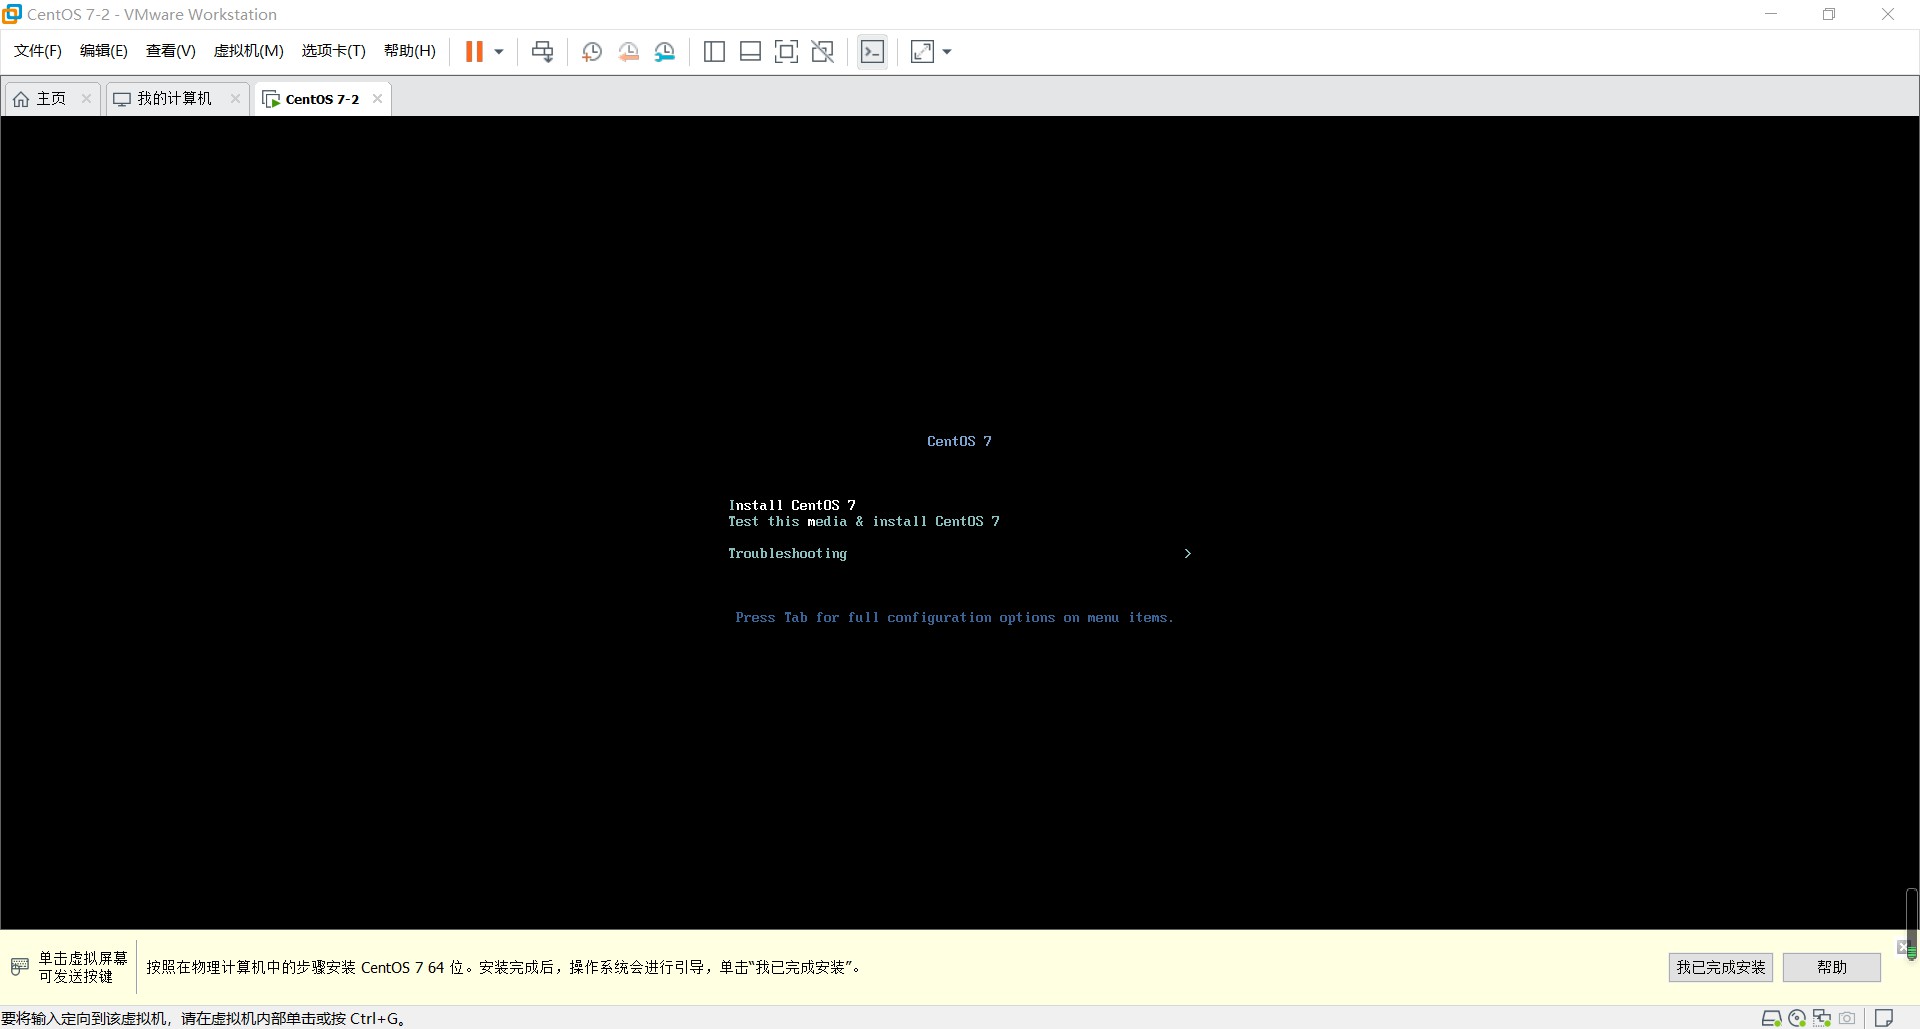
Task: Click the CD/DVD drive status icon
Action: (x=1797, y=1018)
